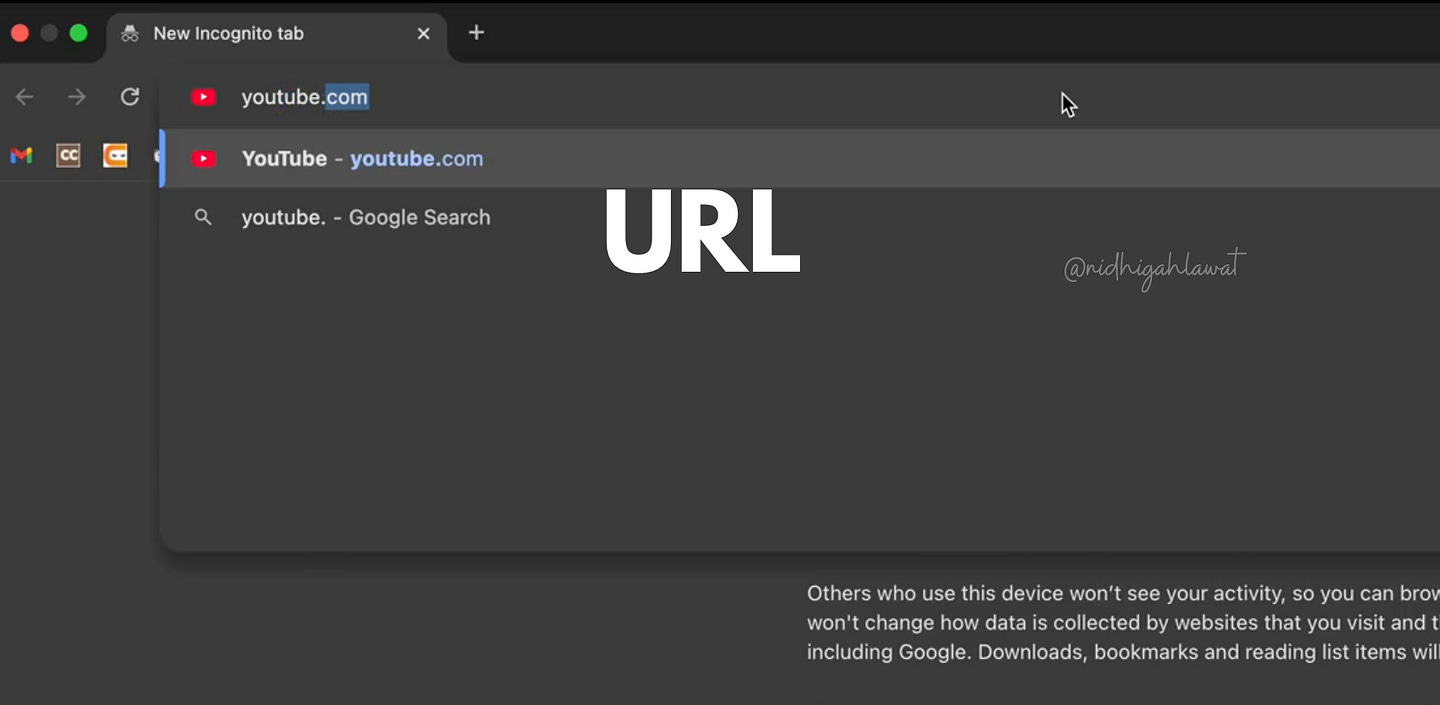Click the magnifier icon beside the Google Search suggestion
This screenshot has width=1440, height=705.
[x=203, y=217]
